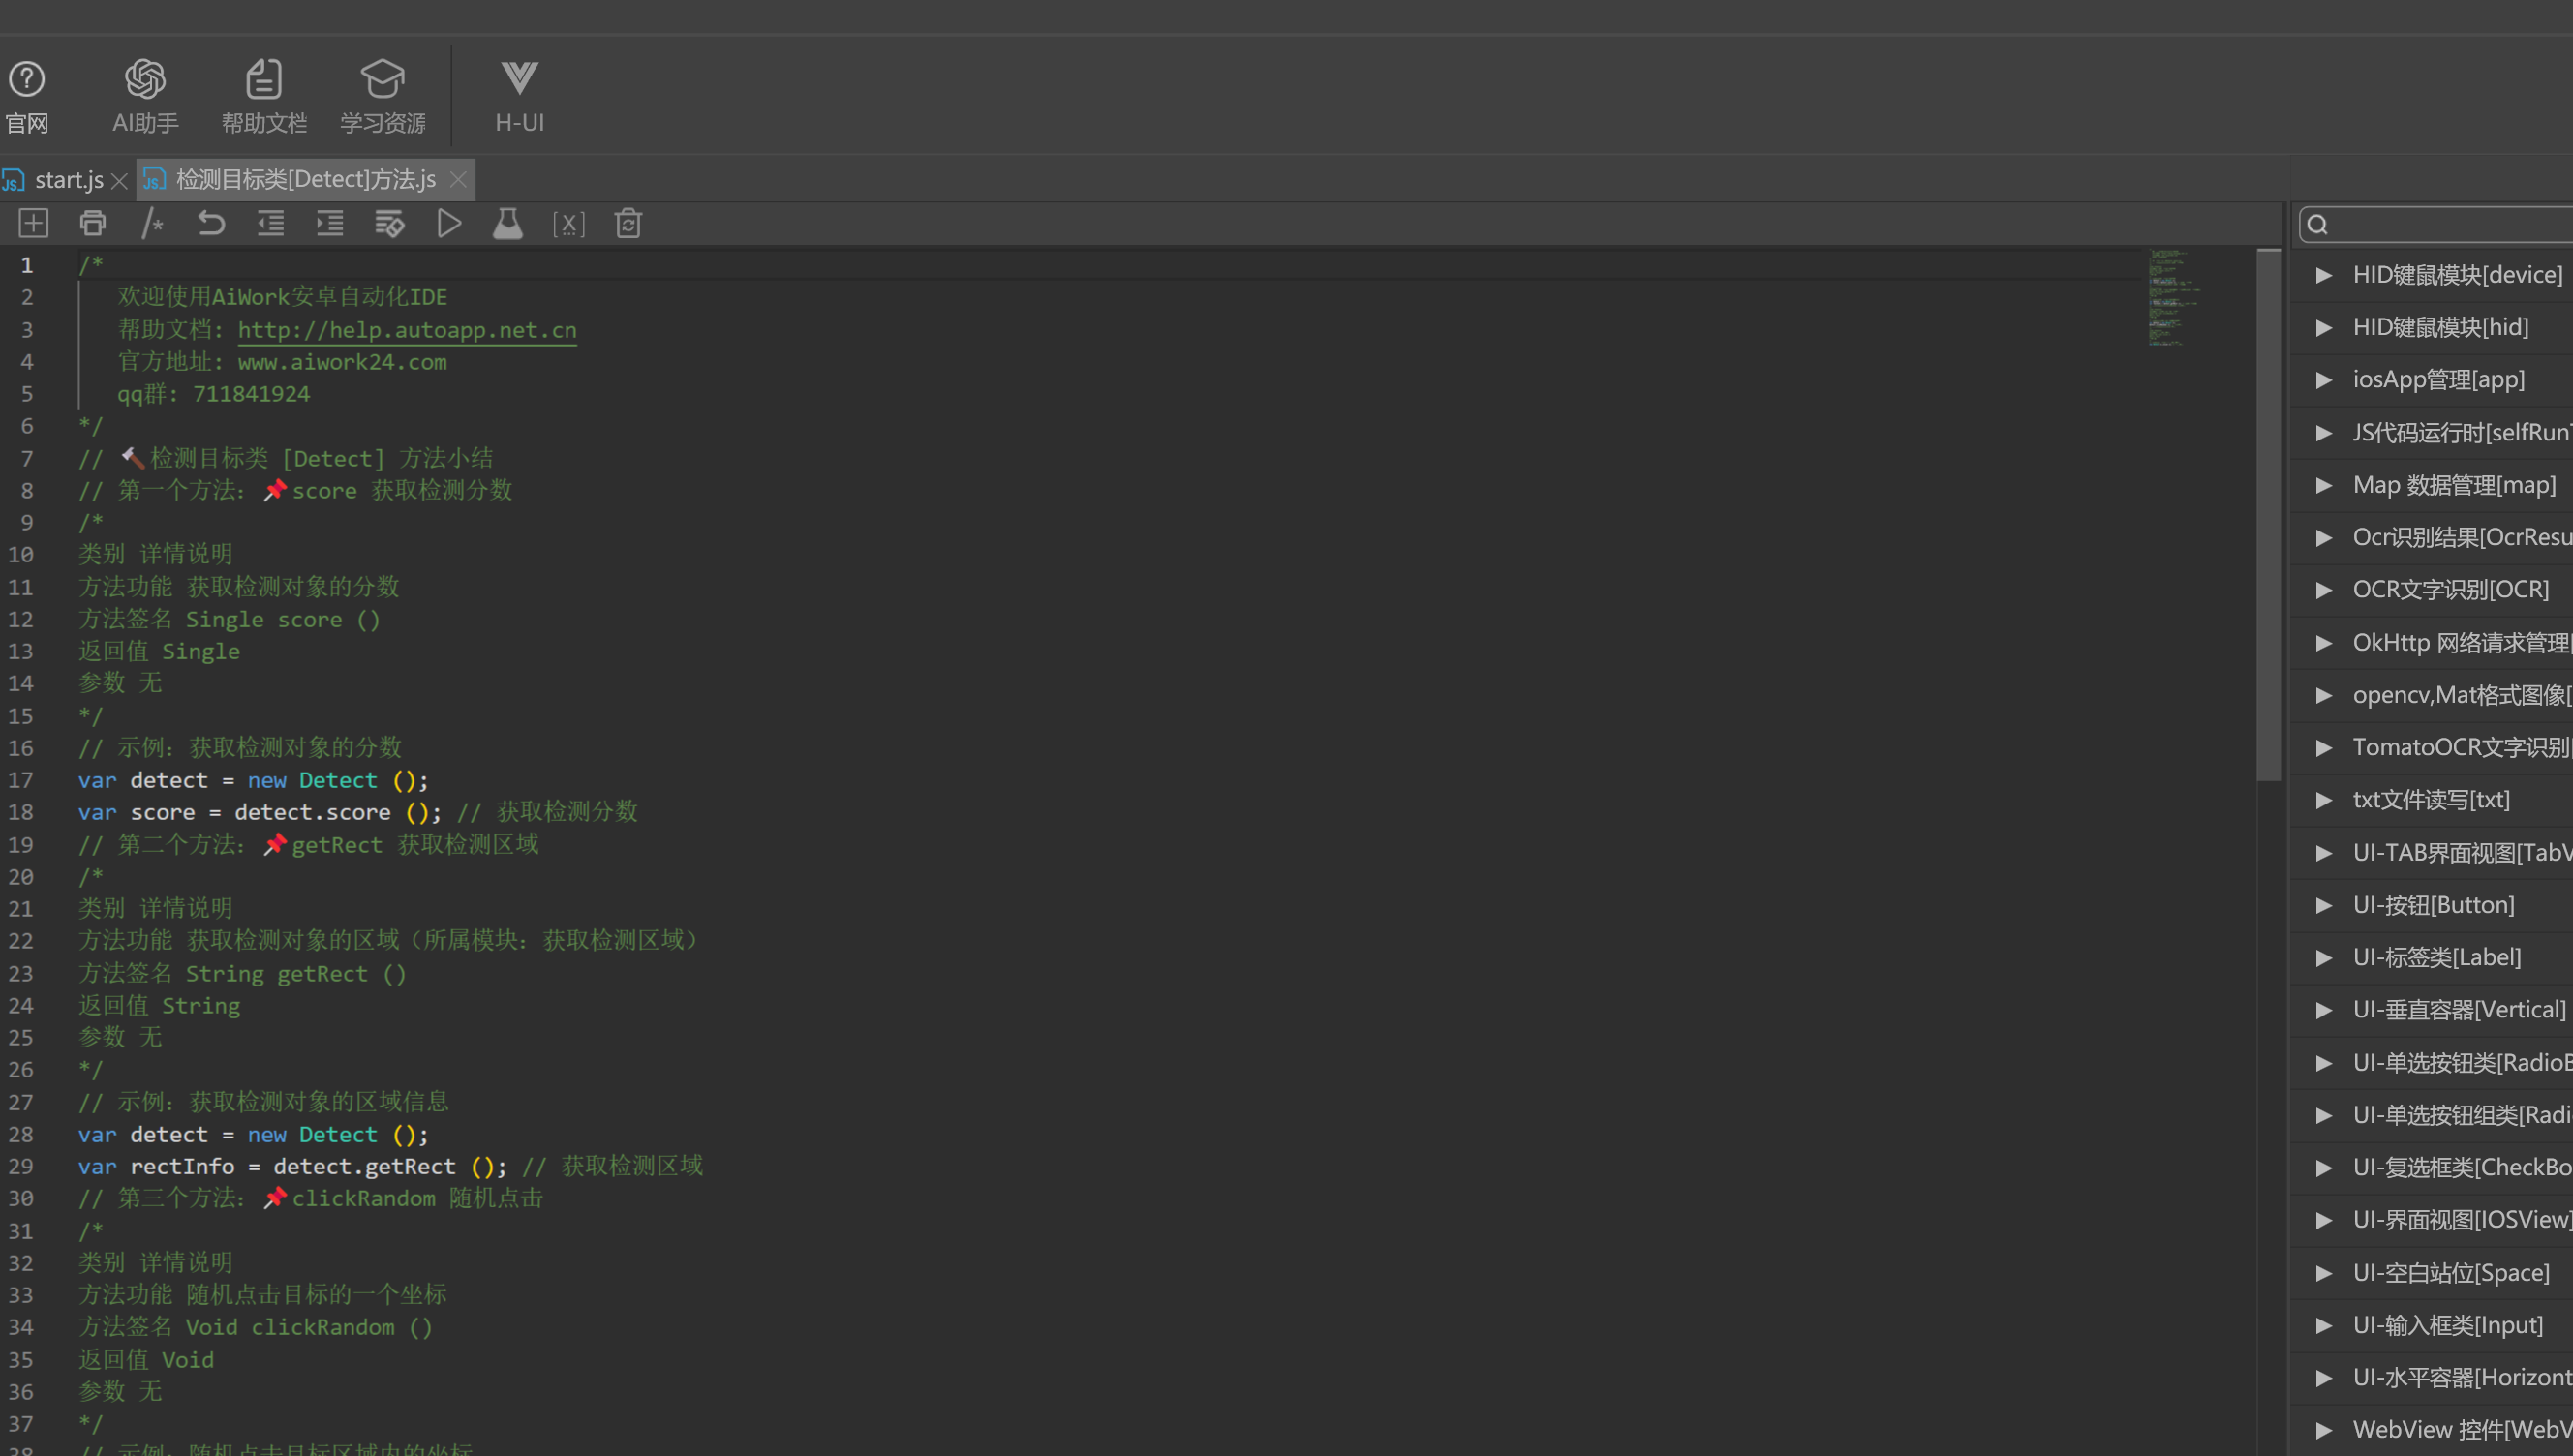Expand opencv,Mat格式图像 tree node
Image resolution: width=2573 pixels, height=1456 pixels.
coord(2324,695)
